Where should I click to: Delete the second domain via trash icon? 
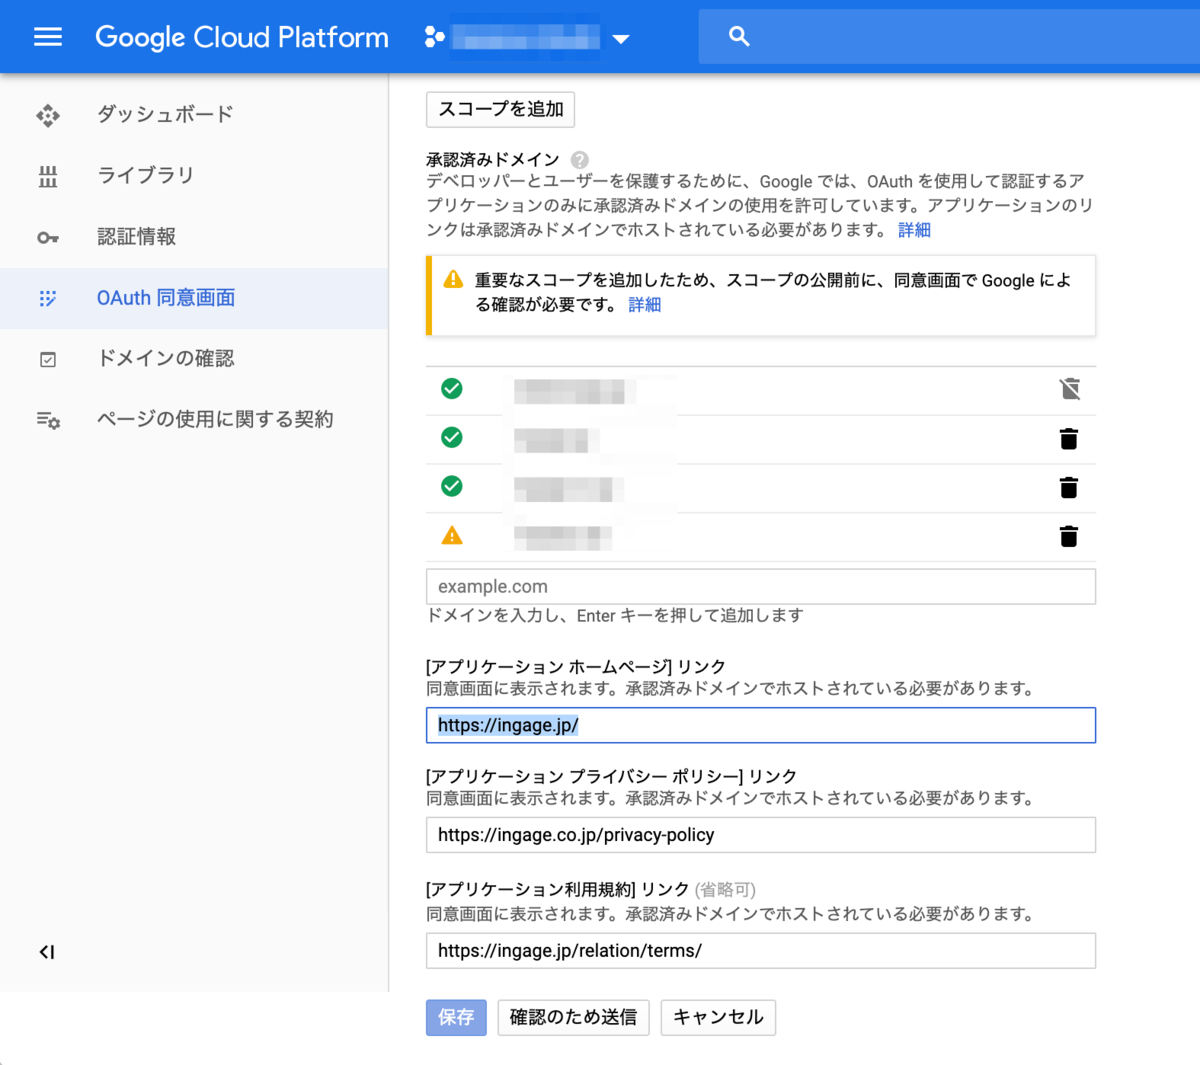click(1069, 439)
